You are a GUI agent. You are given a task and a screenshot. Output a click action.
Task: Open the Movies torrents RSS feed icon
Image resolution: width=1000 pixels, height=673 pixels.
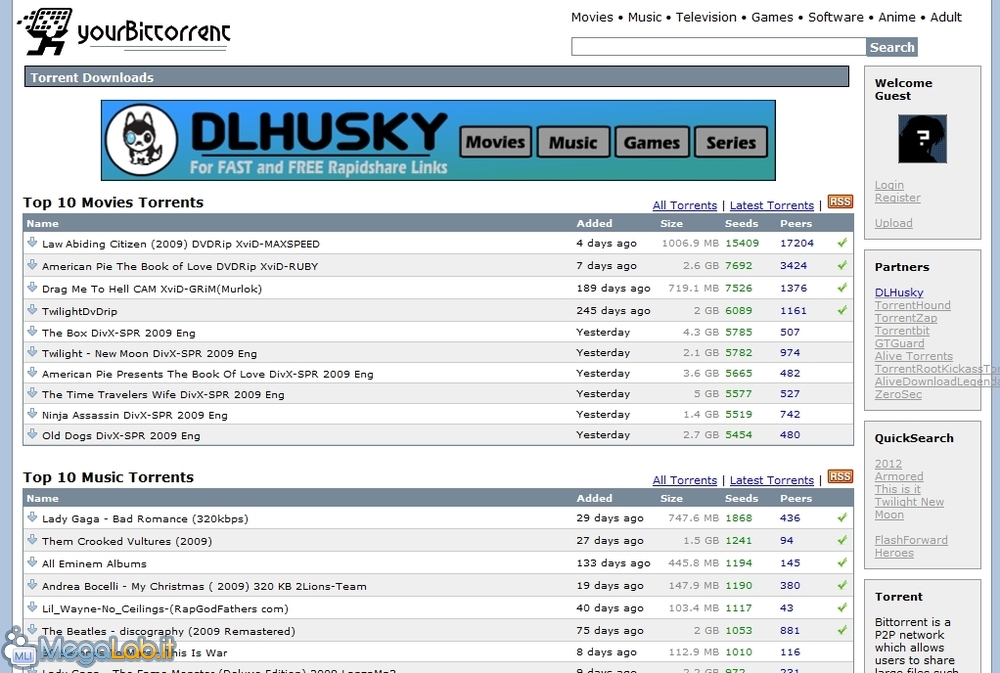840,202
